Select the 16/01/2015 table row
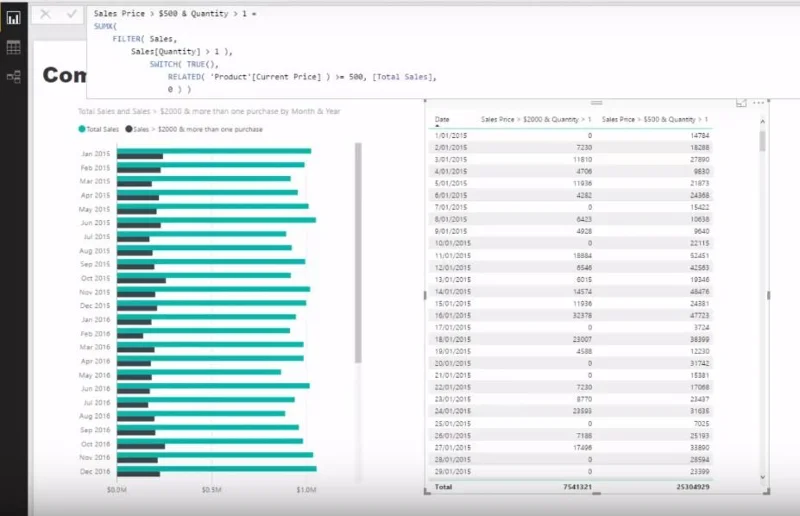 coord(571,315)
